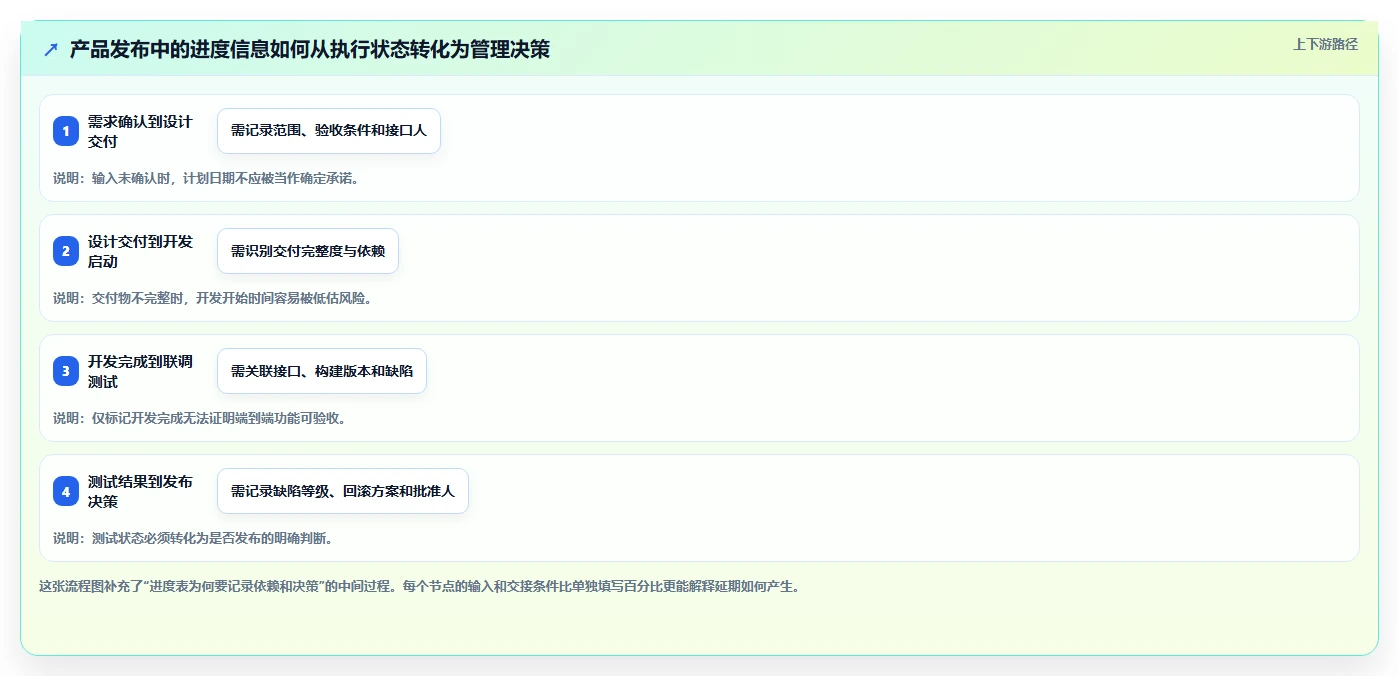
Task: Click the 需关联接口、构建版本和缺陷 chip
Action: click(x=322, y=371)
